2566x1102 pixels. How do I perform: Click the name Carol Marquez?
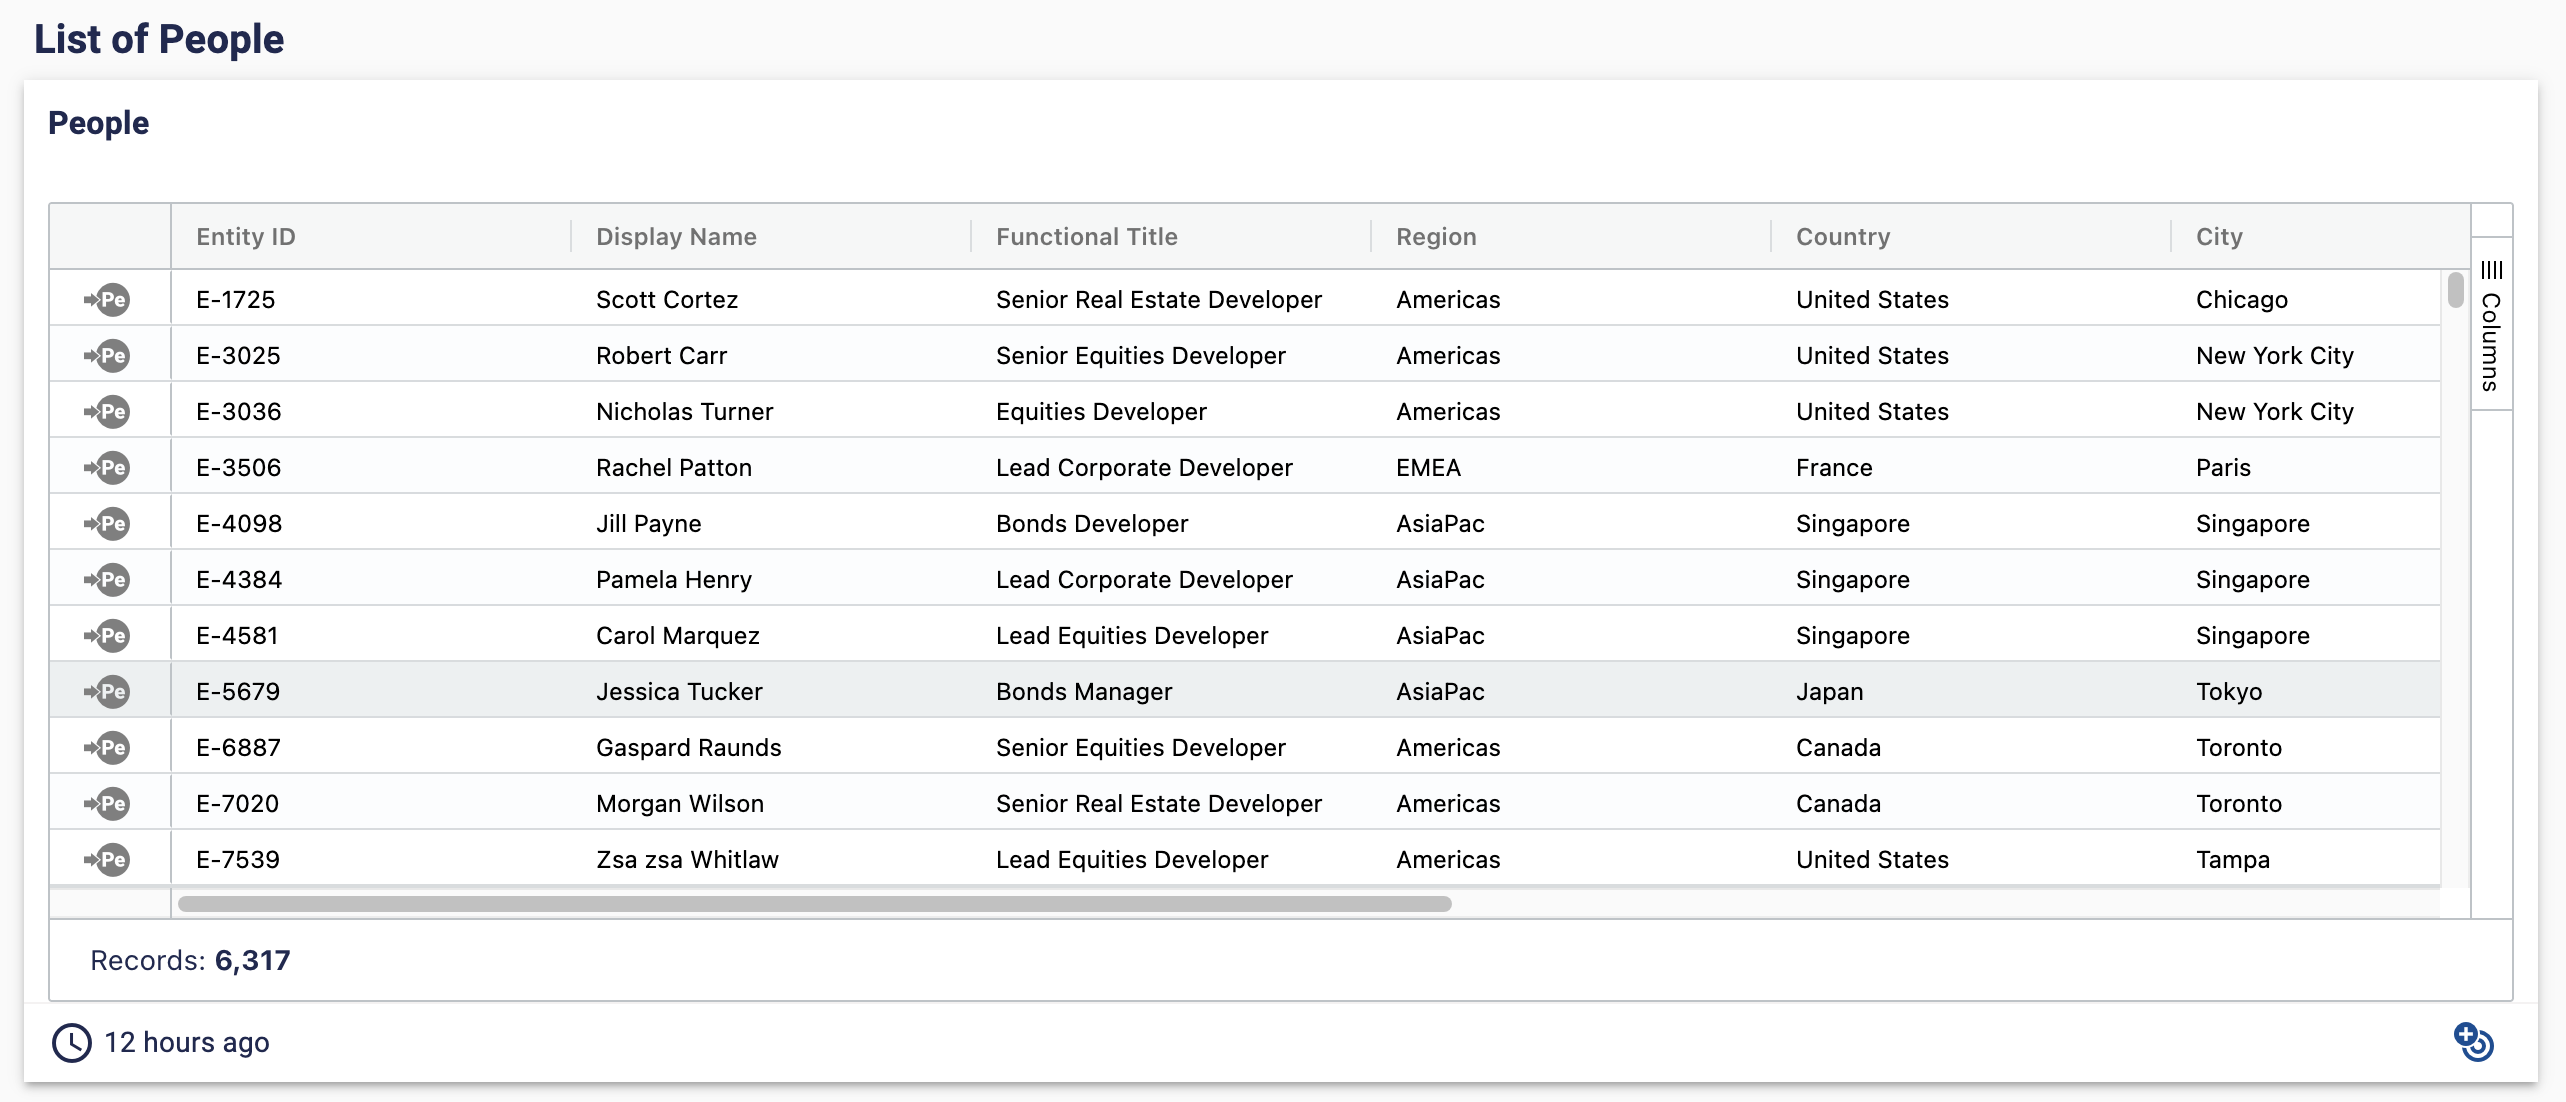coord(678,635)
